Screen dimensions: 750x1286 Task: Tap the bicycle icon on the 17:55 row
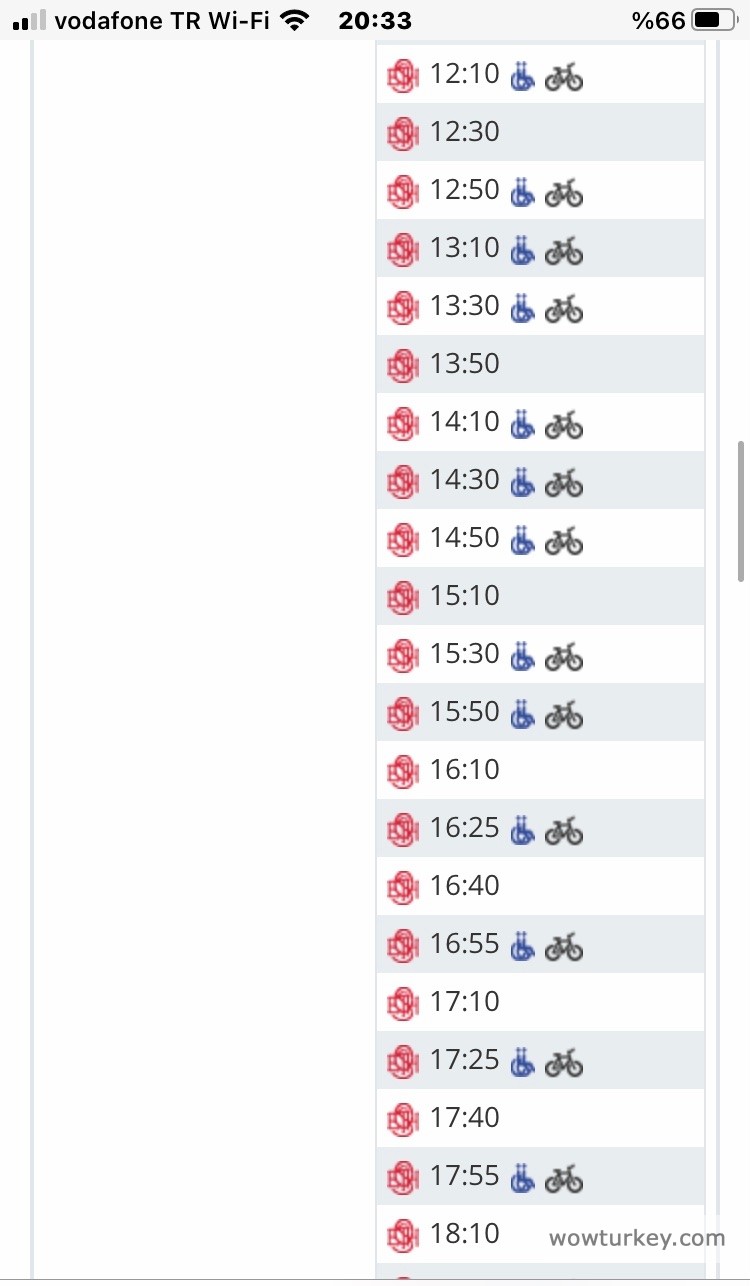[564, 1177]
